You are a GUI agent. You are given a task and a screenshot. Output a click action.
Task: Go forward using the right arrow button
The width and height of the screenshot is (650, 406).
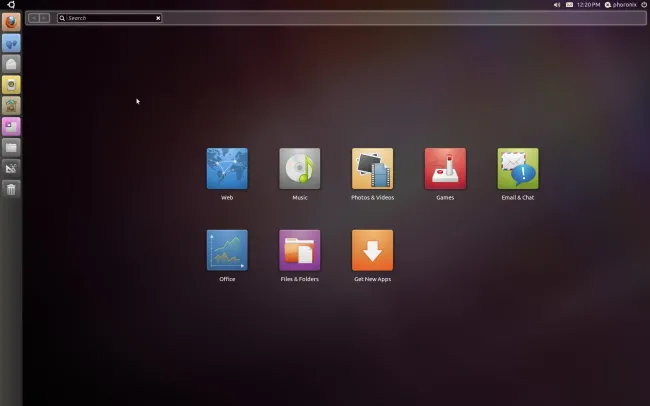[x=45, y=18]
